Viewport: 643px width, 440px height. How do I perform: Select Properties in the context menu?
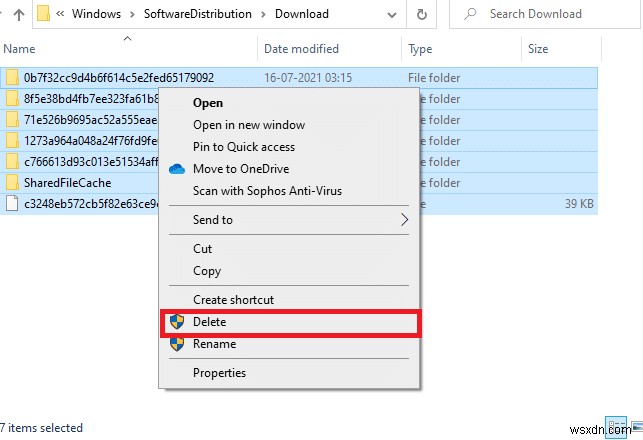[219, 373]
